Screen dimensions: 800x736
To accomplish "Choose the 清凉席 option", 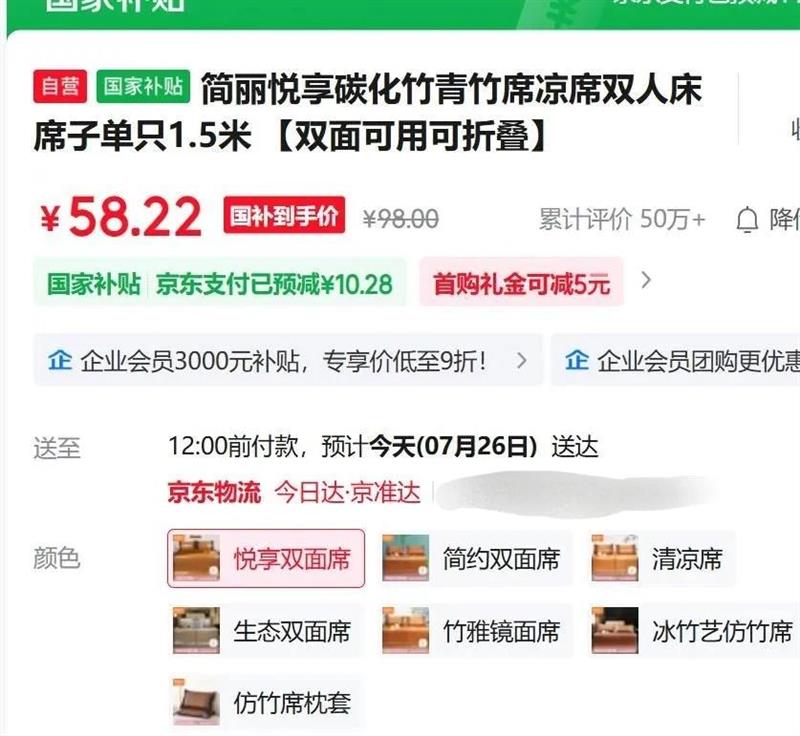I will click(x=662, y=559).
